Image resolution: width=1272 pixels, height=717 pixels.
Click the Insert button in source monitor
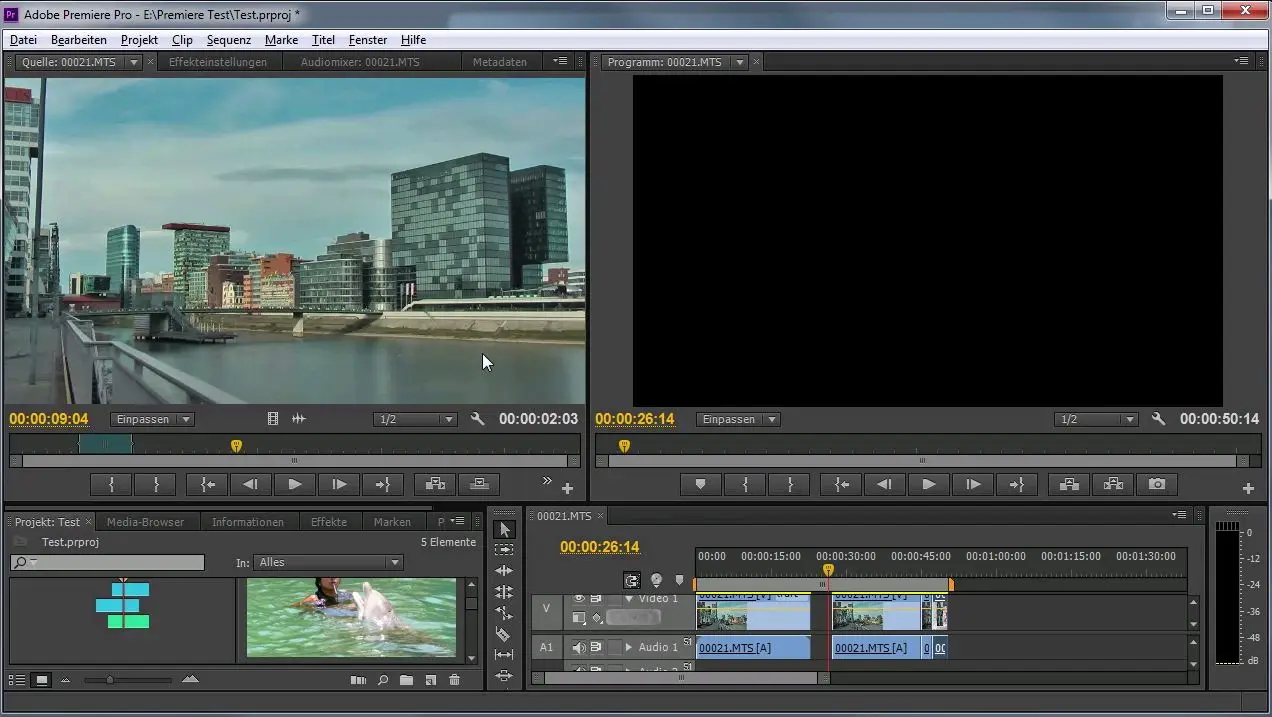point(435,484)
